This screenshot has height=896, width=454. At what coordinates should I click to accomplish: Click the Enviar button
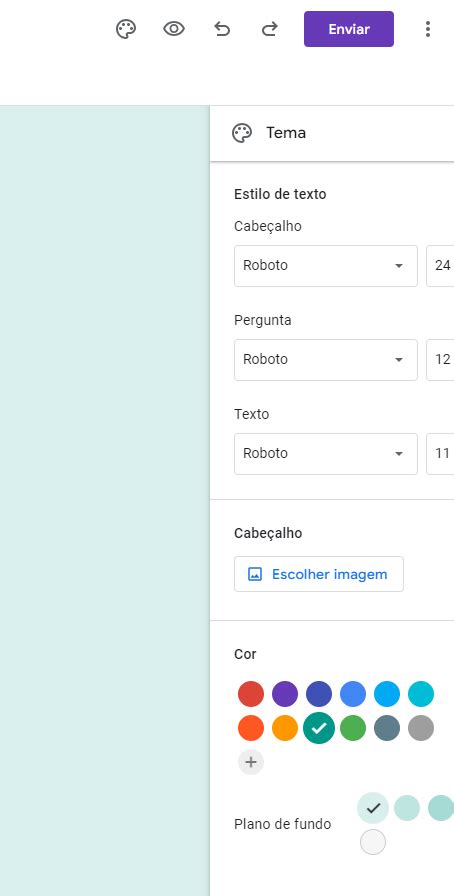coord(349,29)
